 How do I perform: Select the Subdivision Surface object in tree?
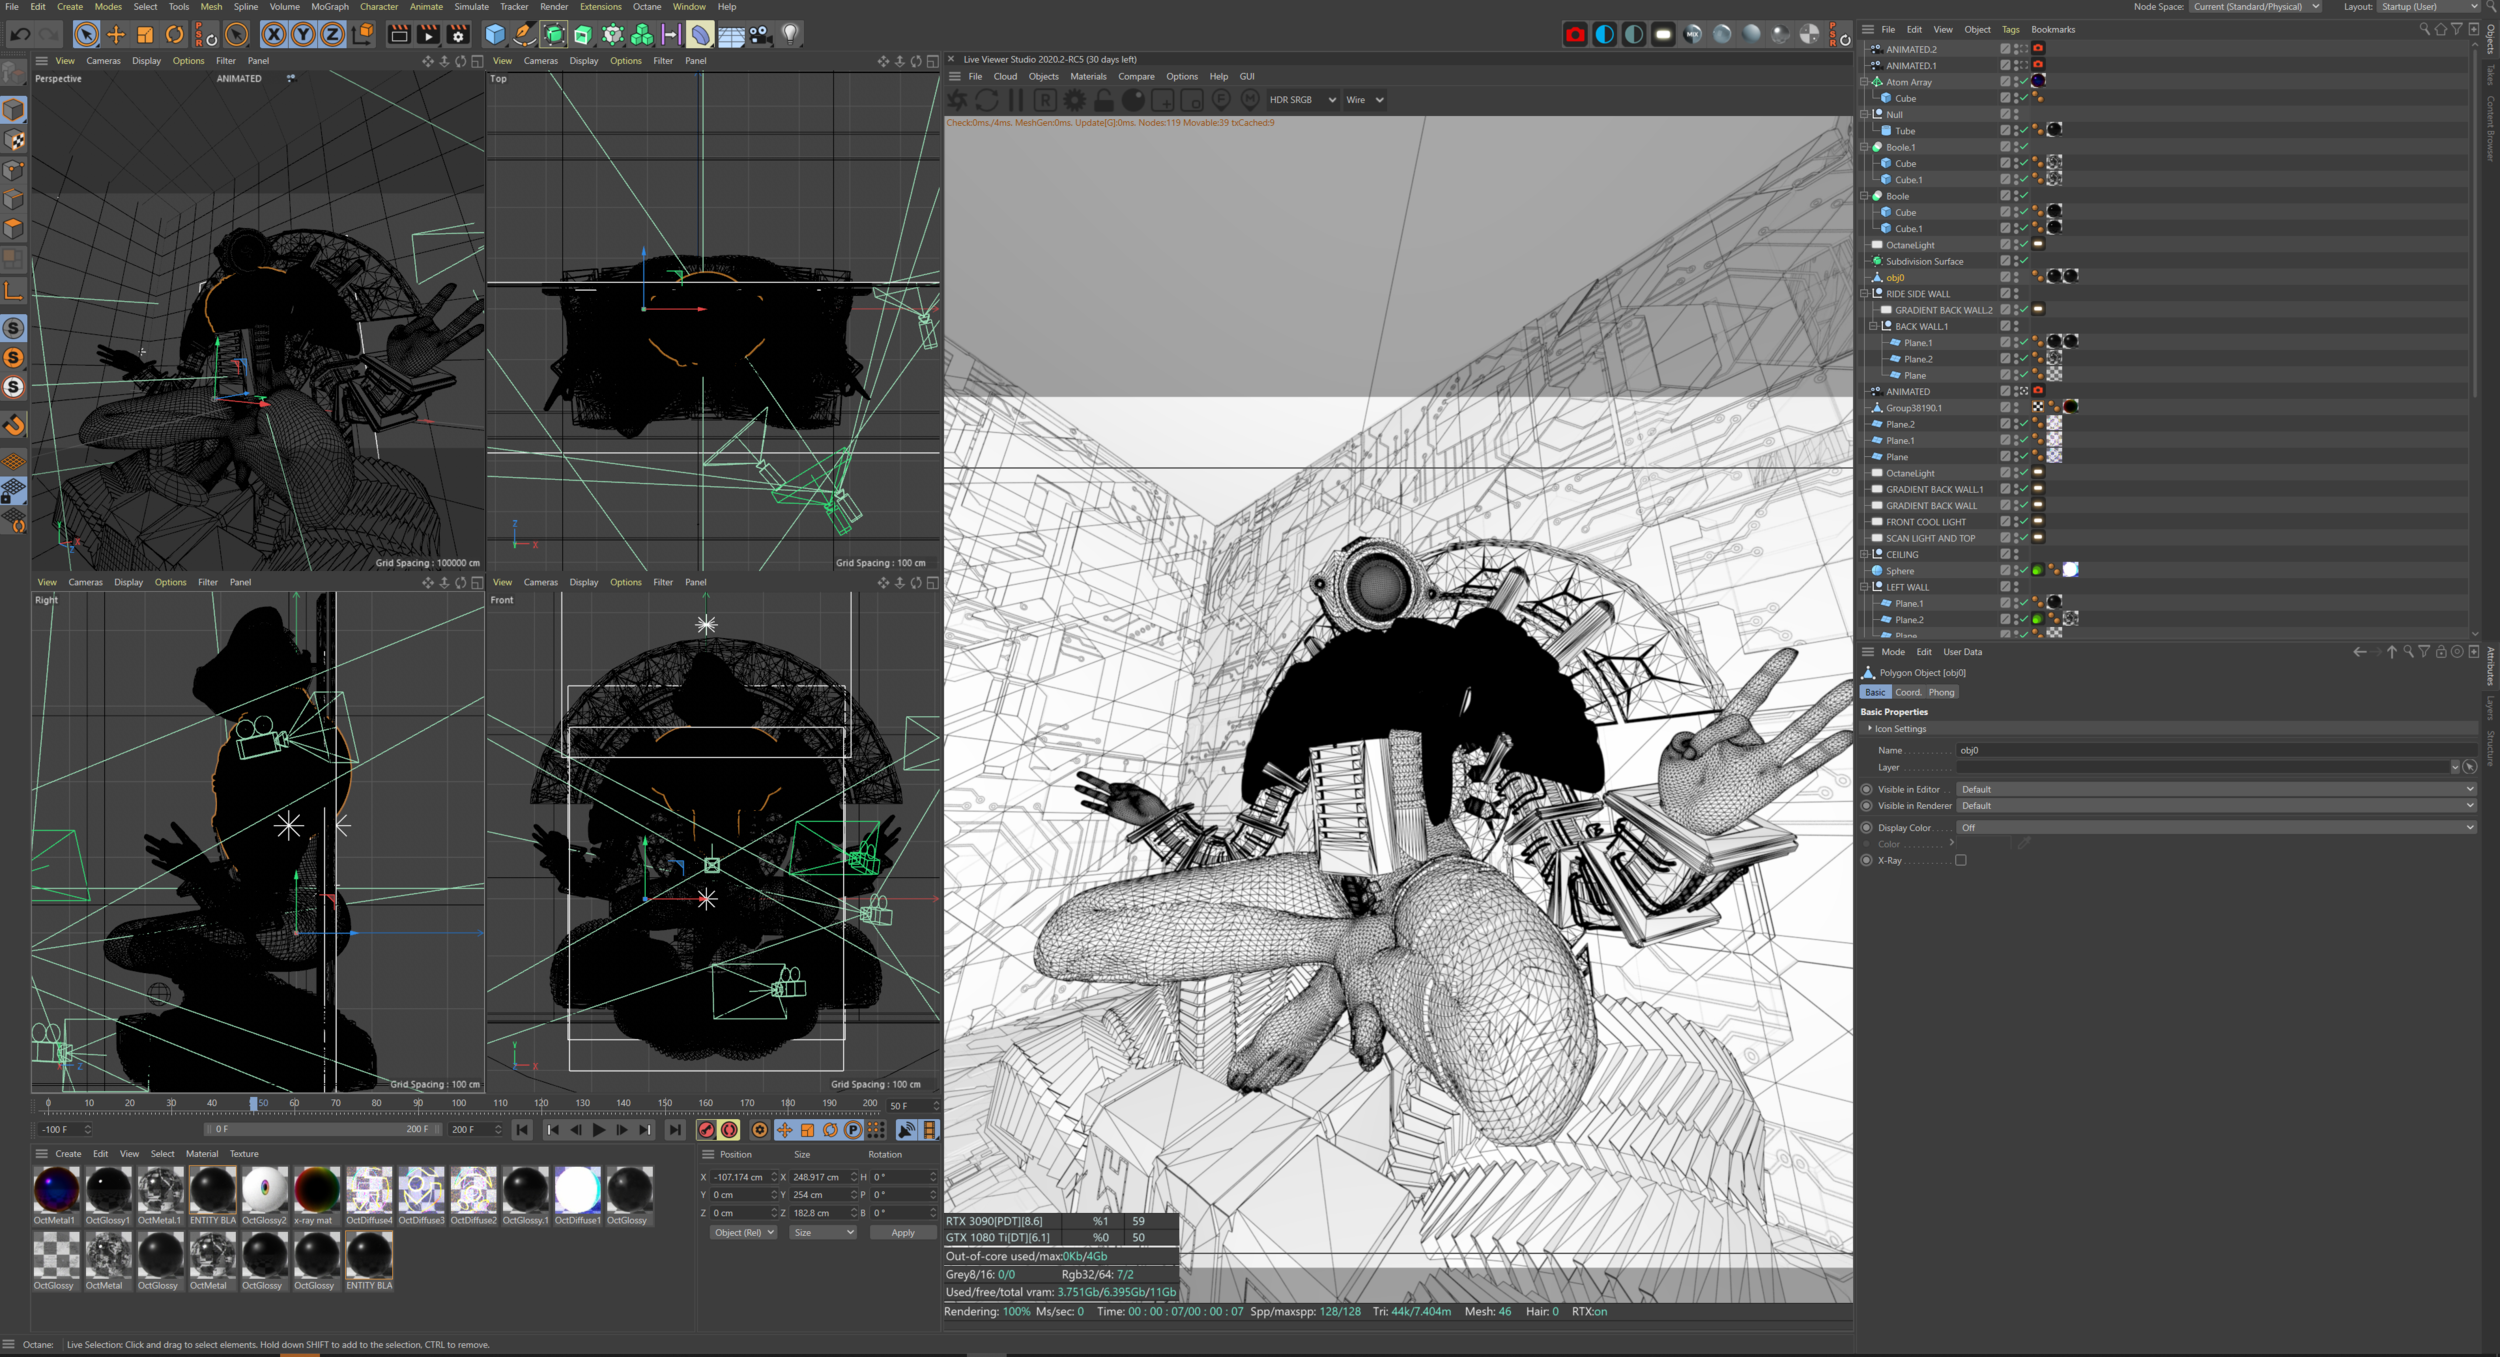point(1924,262)
